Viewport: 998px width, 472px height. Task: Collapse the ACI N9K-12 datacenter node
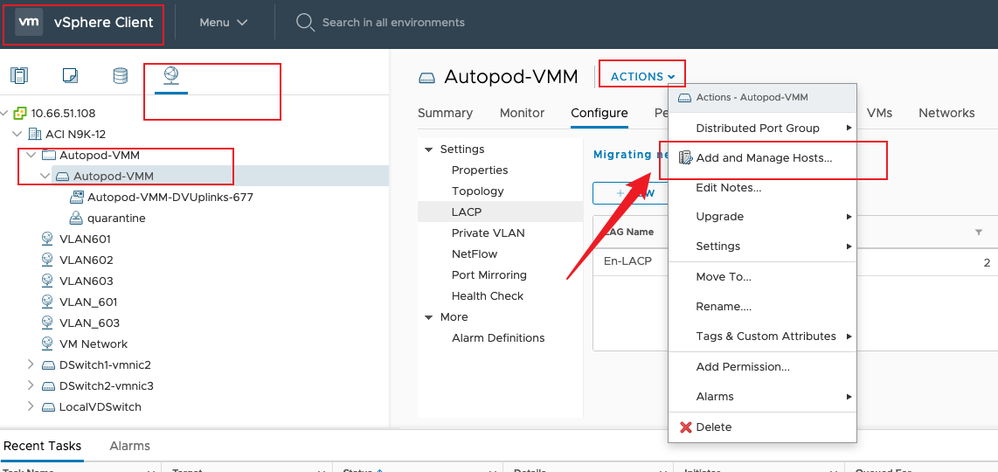[17, 134]
